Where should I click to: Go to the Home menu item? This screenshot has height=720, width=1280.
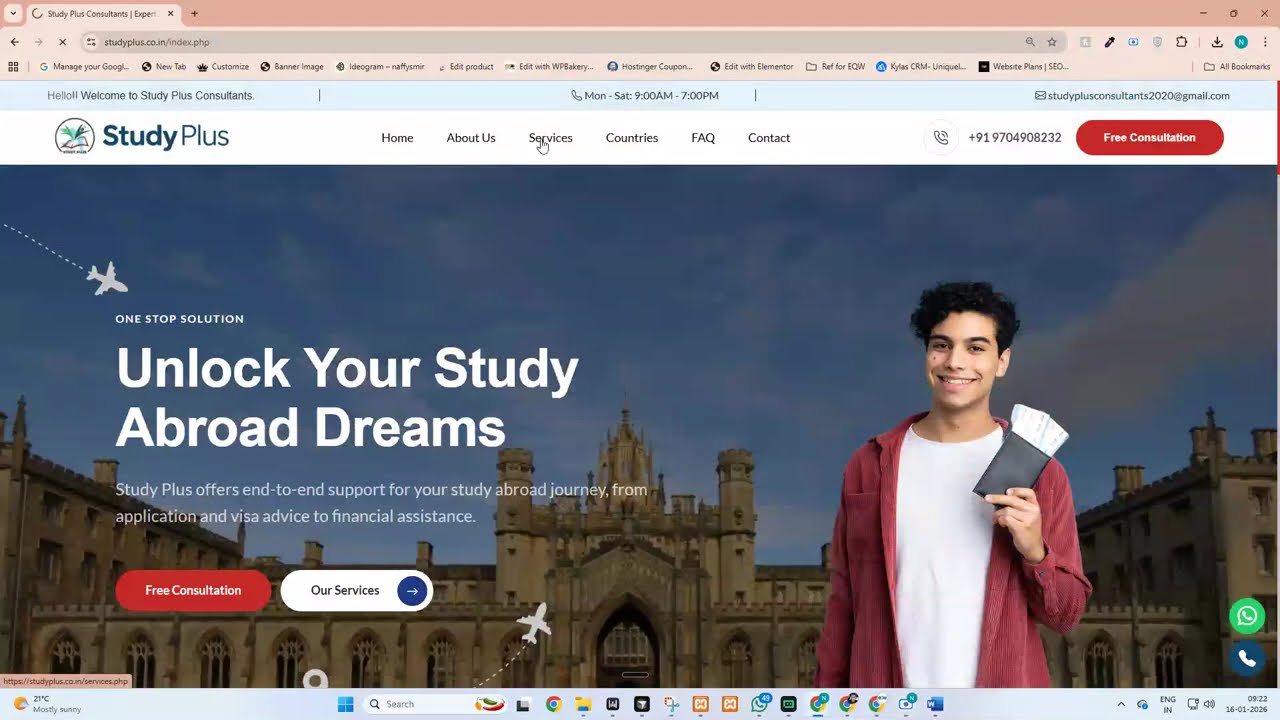click(397, 138)
